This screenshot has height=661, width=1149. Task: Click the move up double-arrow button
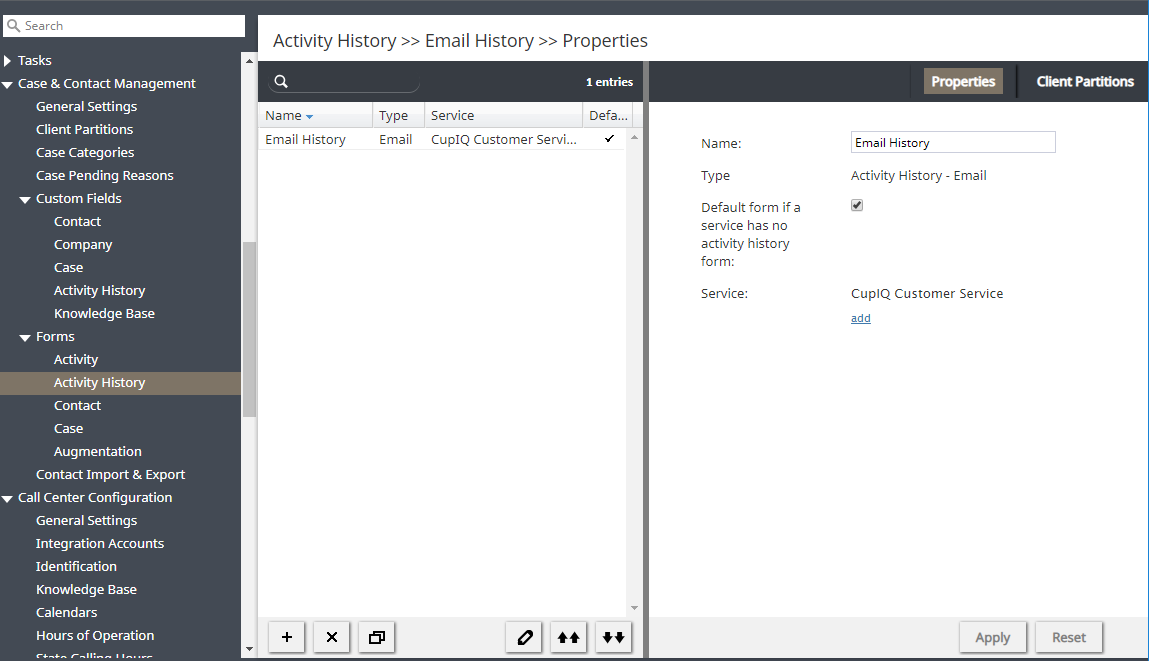pos(569,637)
